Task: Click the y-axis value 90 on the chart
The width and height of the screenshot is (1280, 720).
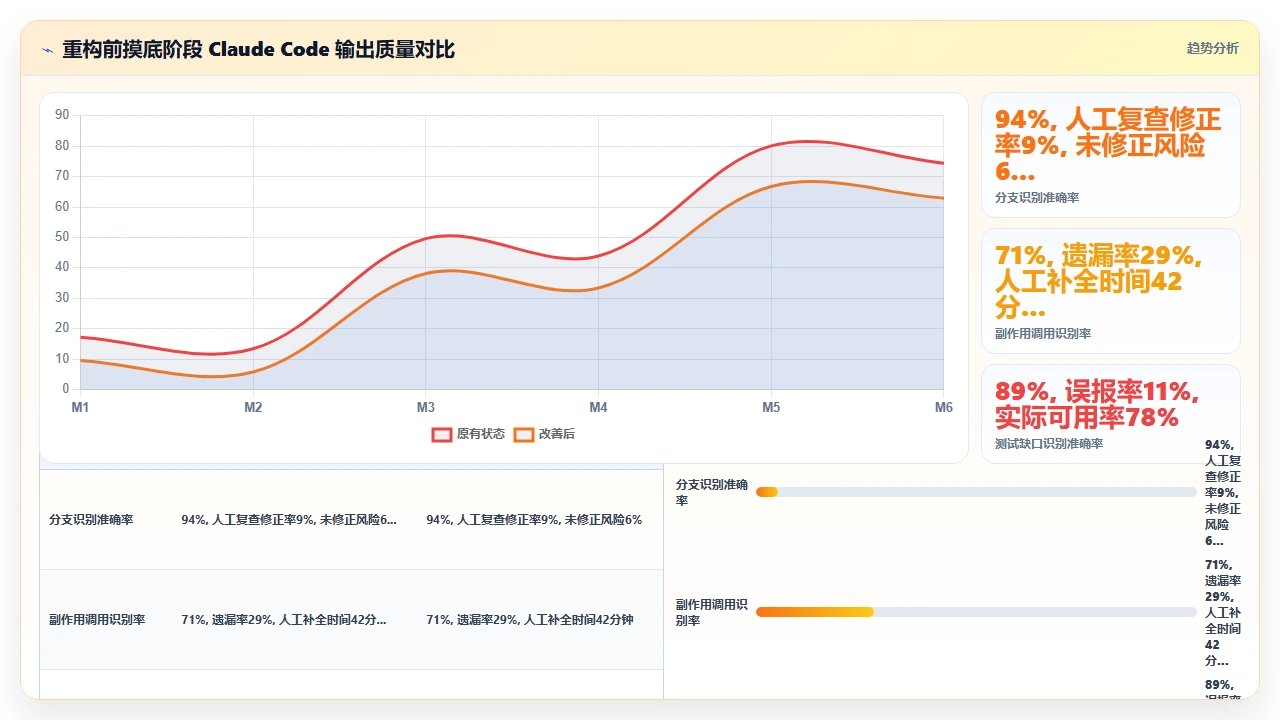Action: point(62,115)
